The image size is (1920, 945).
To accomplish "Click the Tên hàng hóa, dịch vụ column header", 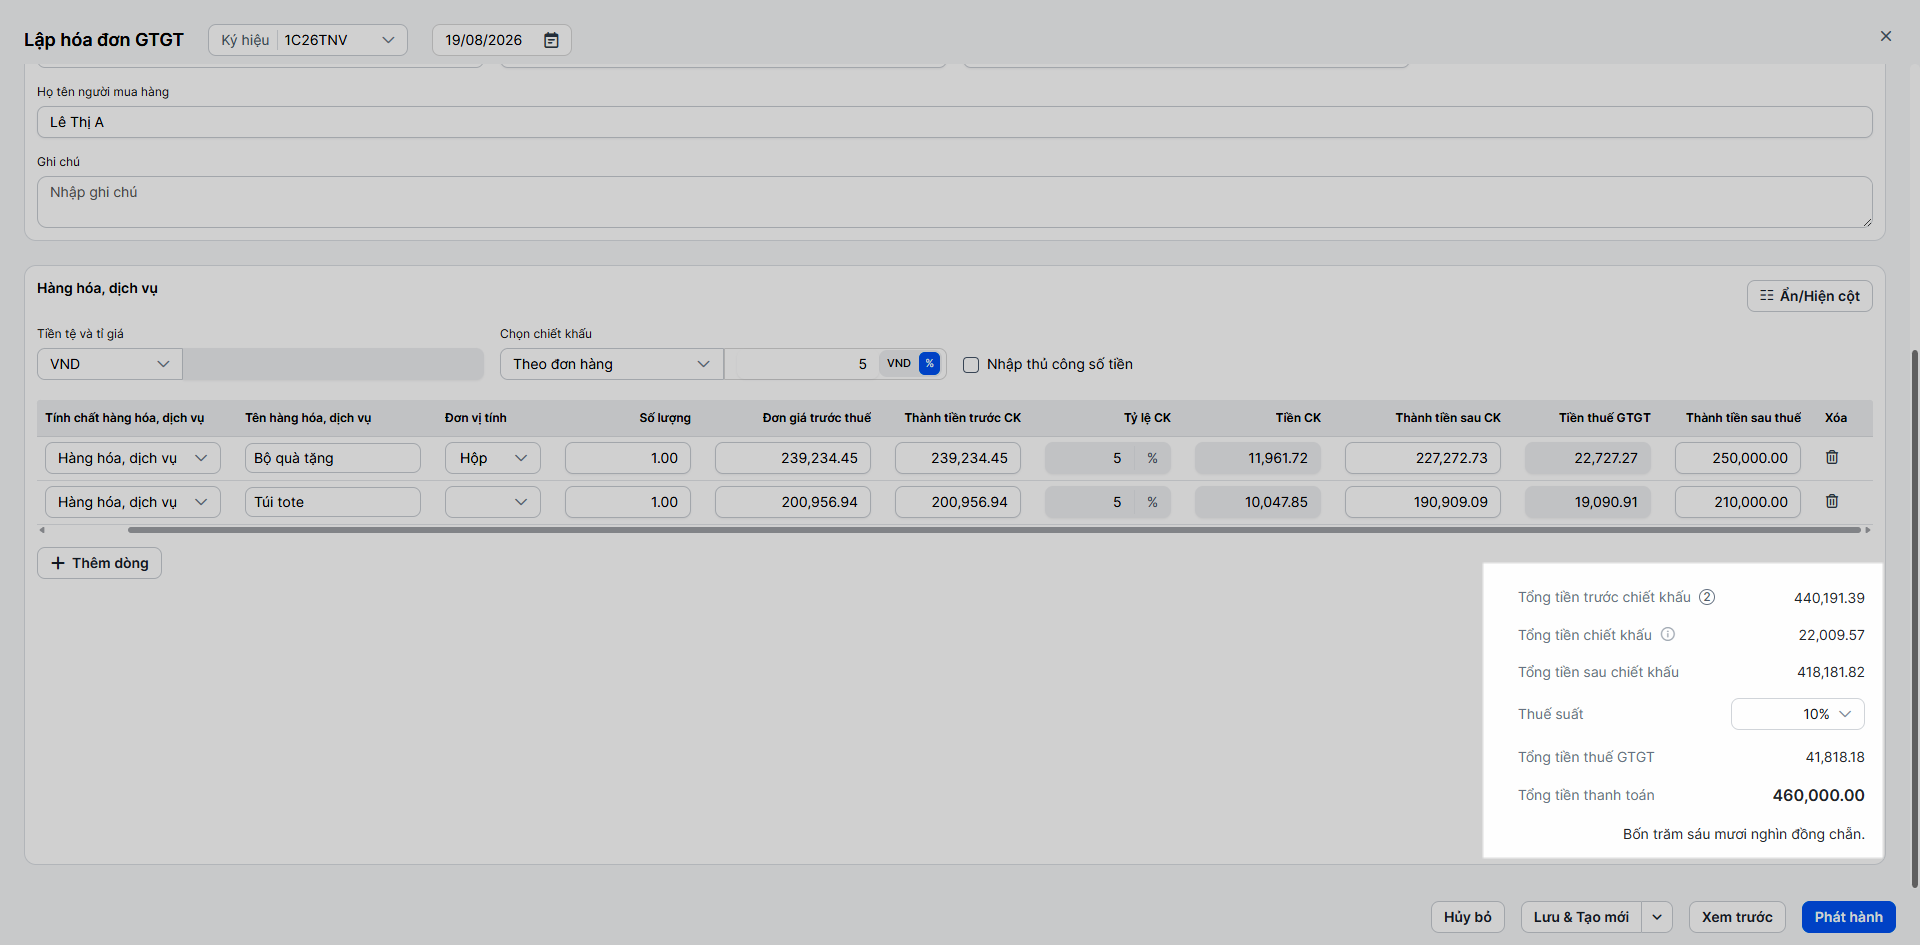I will (308, 418).
